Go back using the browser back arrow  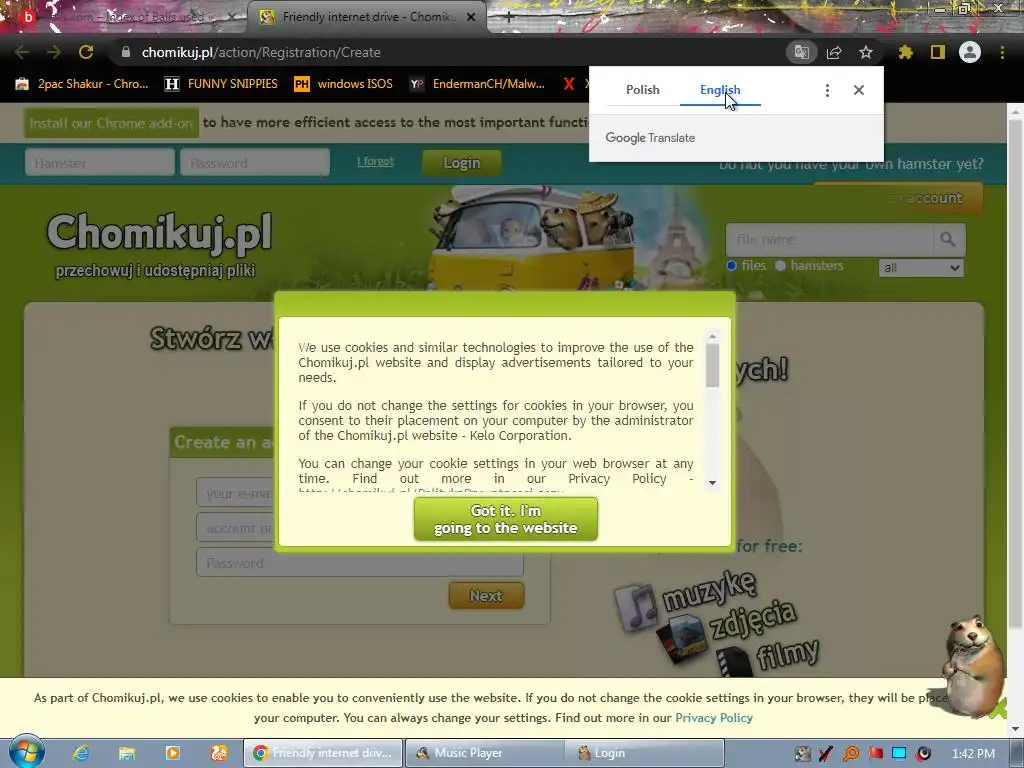point(22,52)
